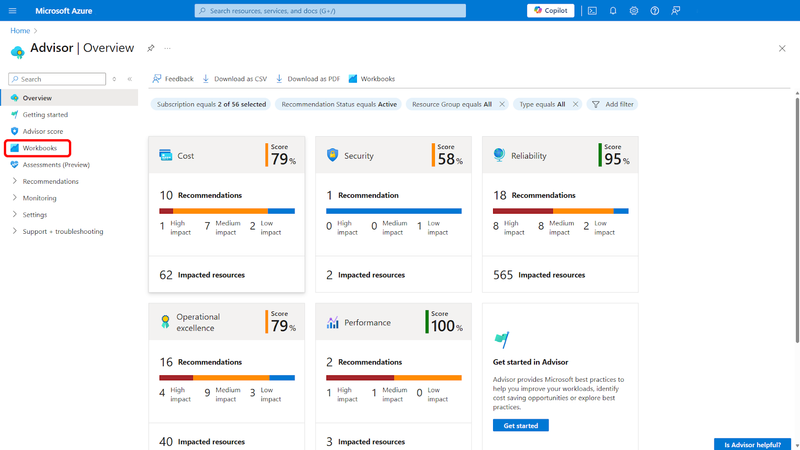Collapse the sidebar with the double chevron

click(130, 79)
